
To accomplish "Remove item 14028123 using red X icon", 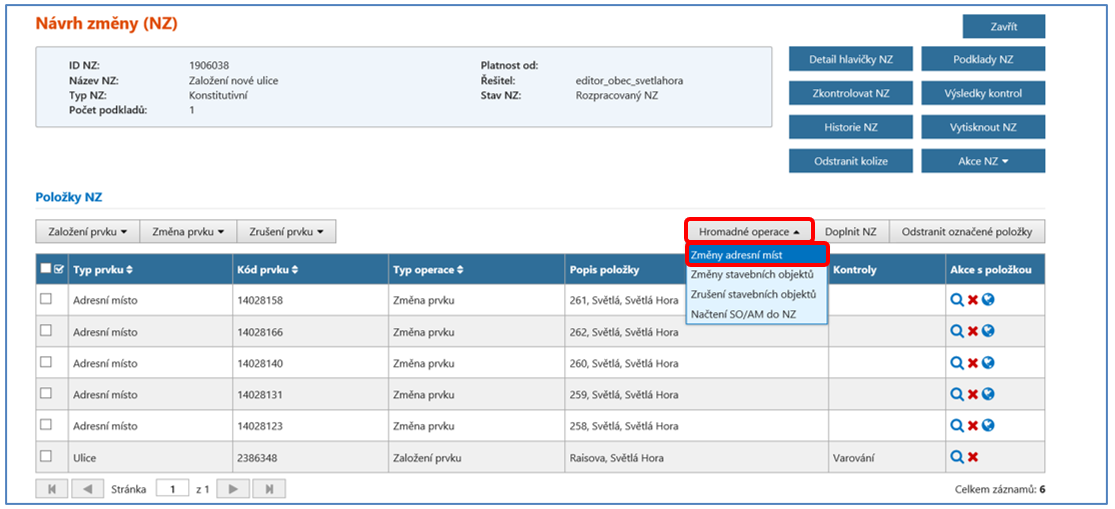I will (972, 426).
